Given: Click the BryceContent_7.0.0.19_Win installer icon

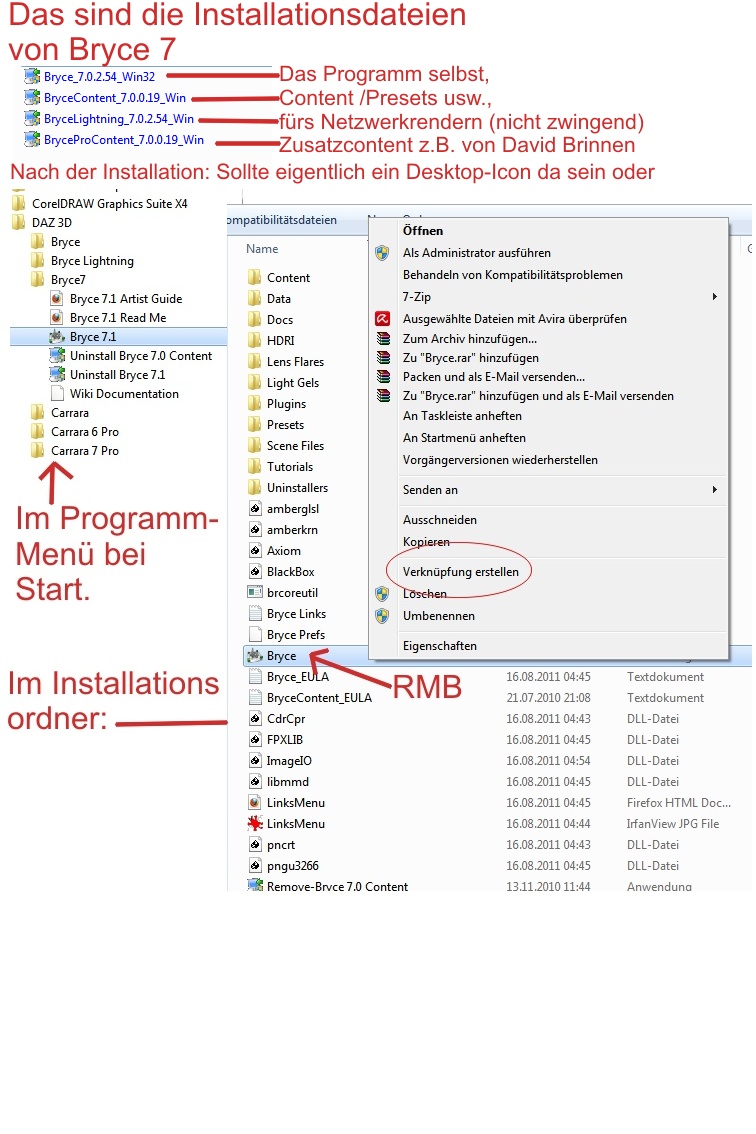Looking at the screenshot, I should coord(32,97).
